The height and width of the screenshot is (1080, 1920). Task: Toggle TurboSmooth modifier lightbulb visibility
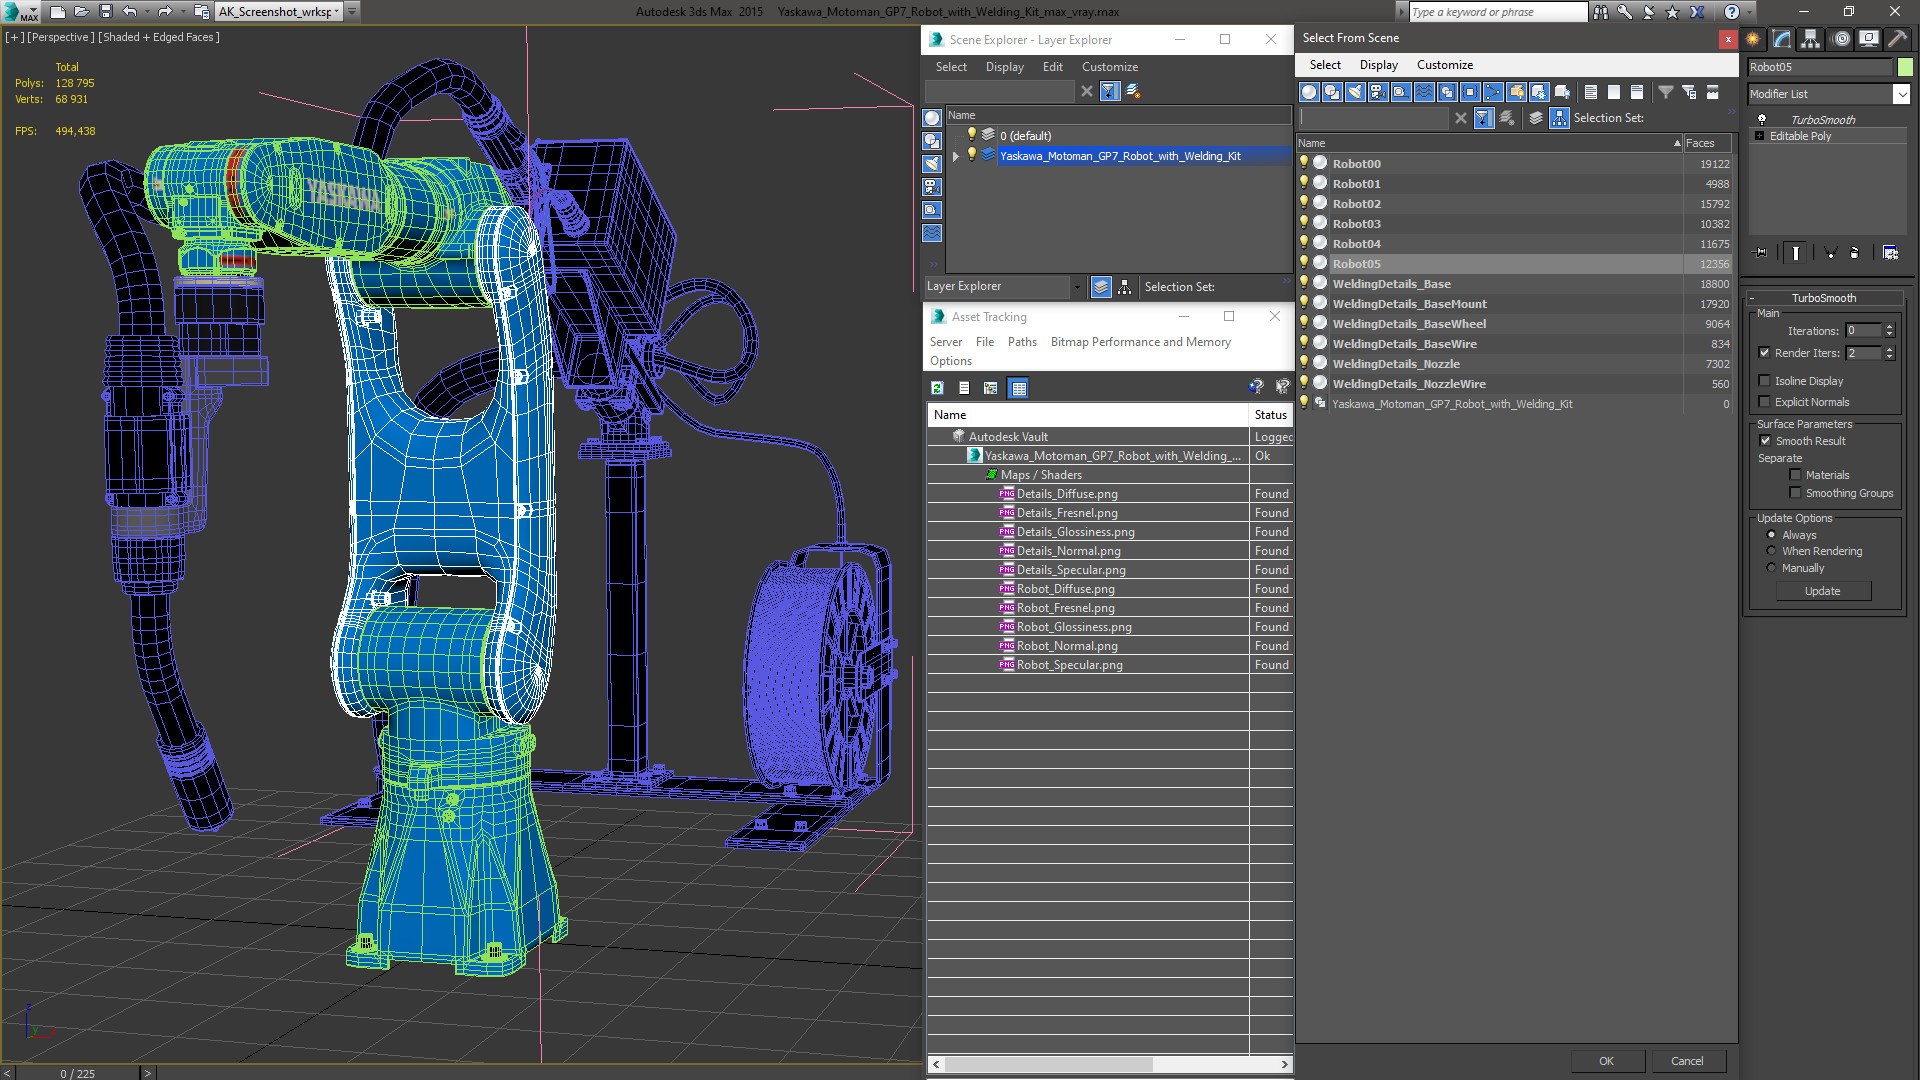point(1761,119)
